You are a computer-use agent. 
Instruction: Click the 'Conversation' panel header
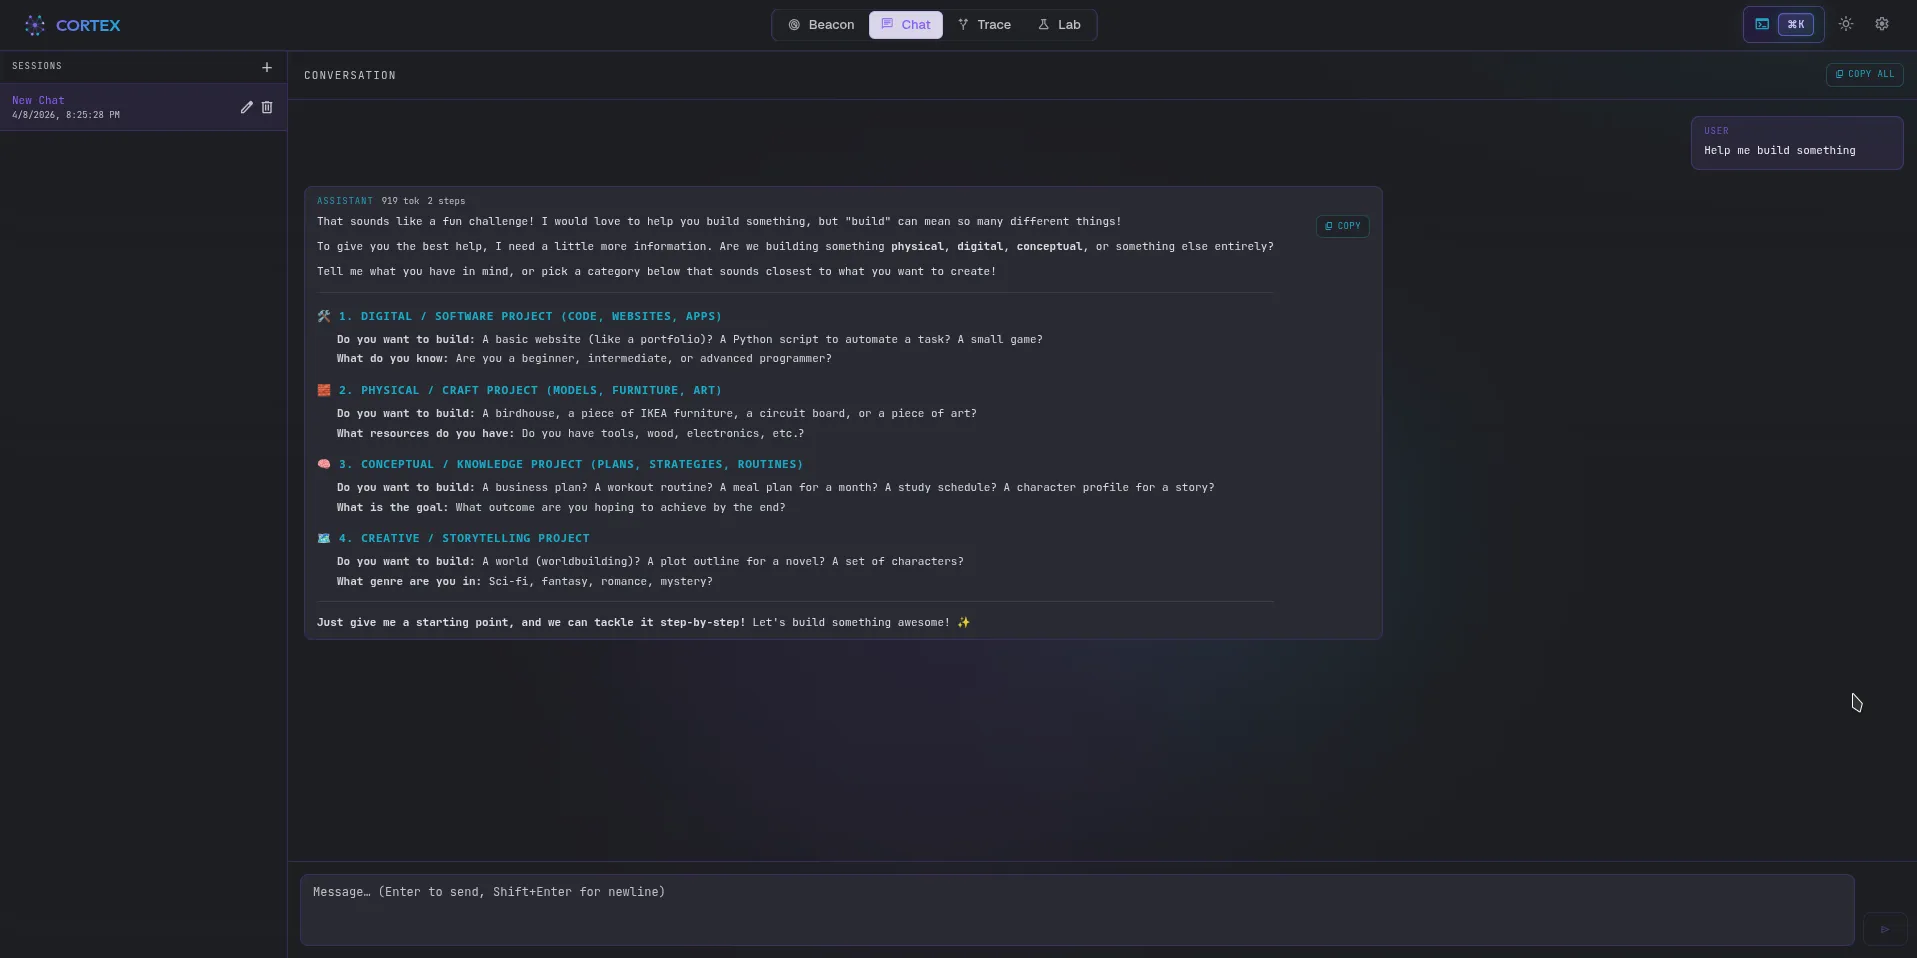pos(350,75)
